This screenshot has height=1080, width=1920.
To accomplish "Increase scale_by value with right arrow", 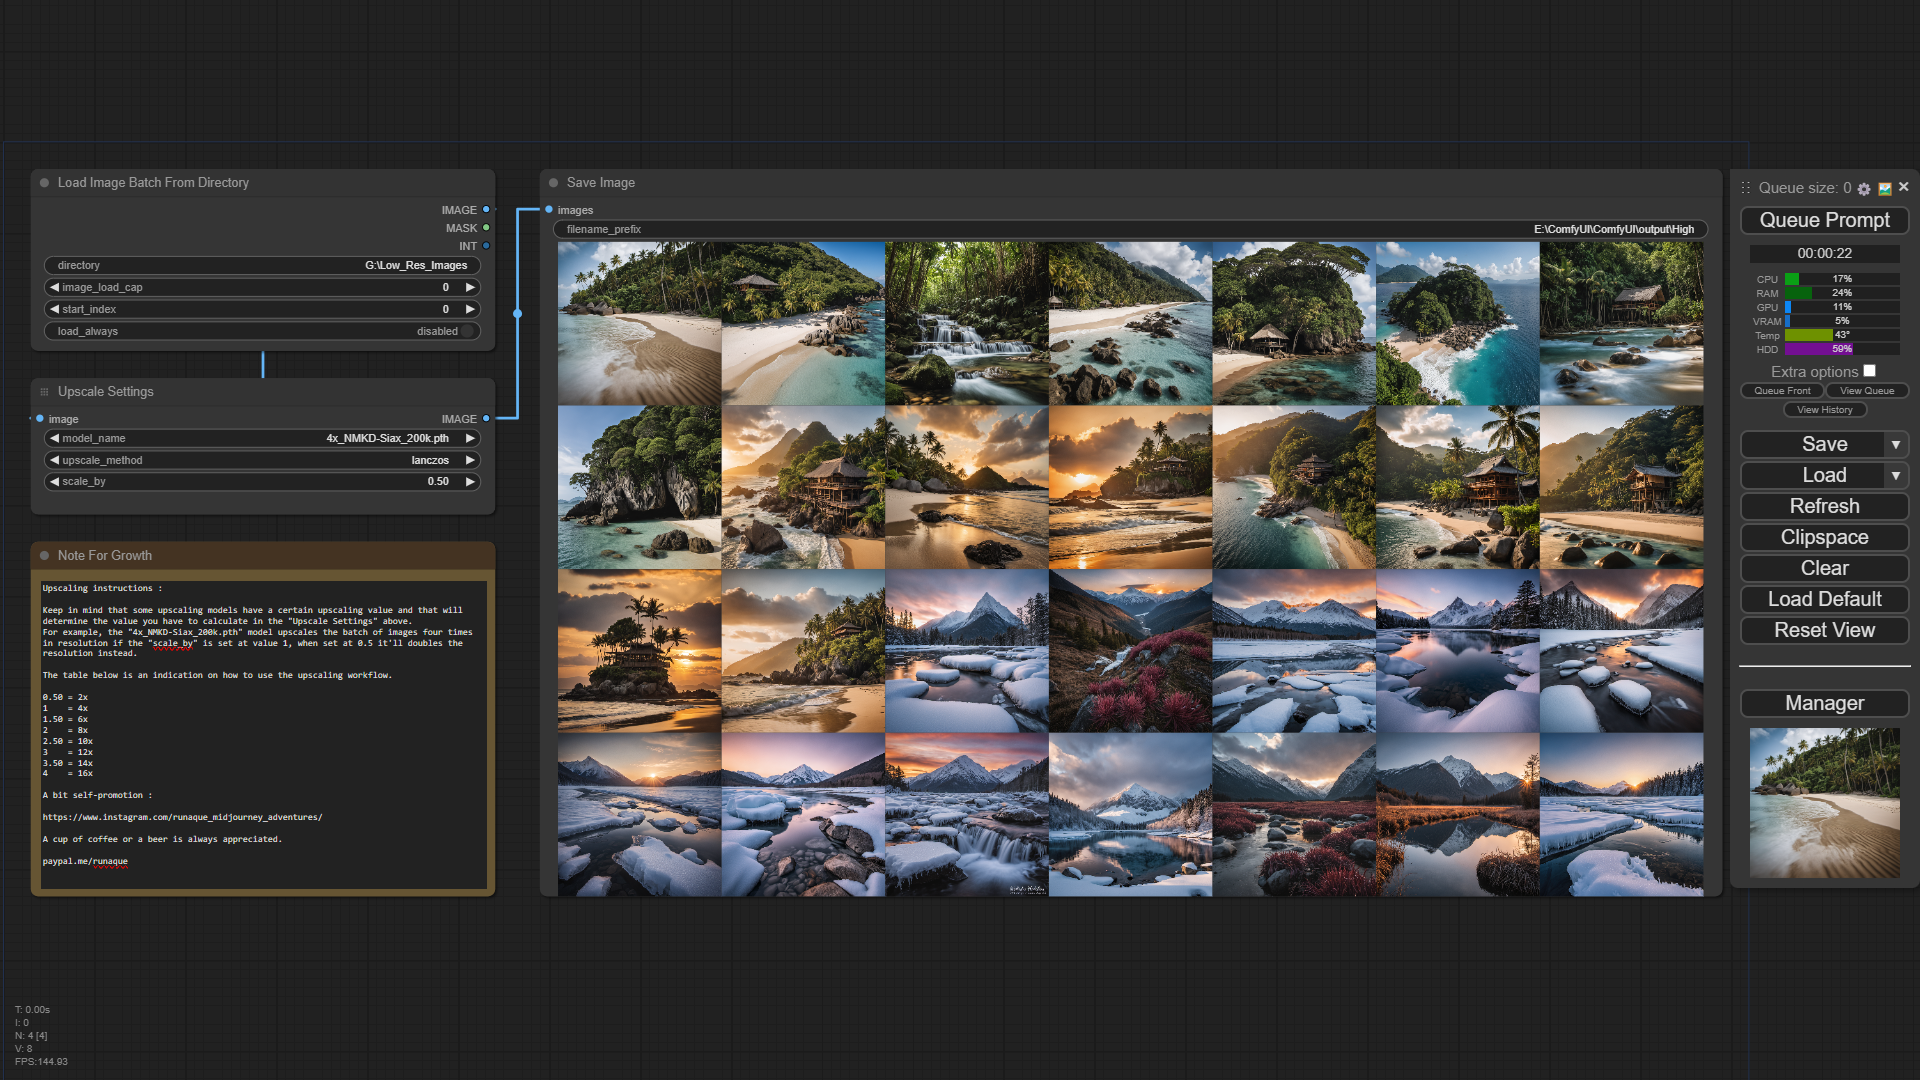I will pyautogui.click(x=470, y=482).
